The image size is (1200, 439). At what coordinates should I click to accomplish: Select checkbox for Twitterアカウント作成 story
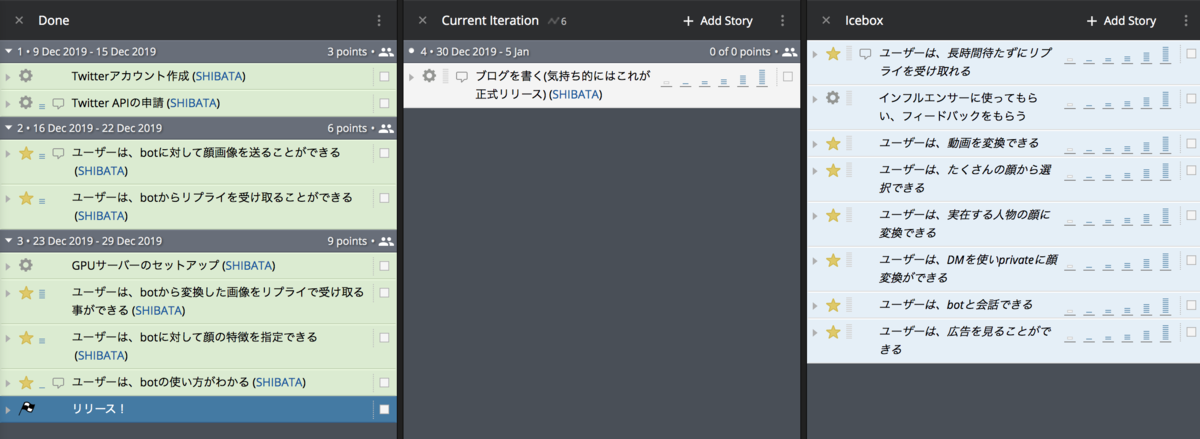384,76
